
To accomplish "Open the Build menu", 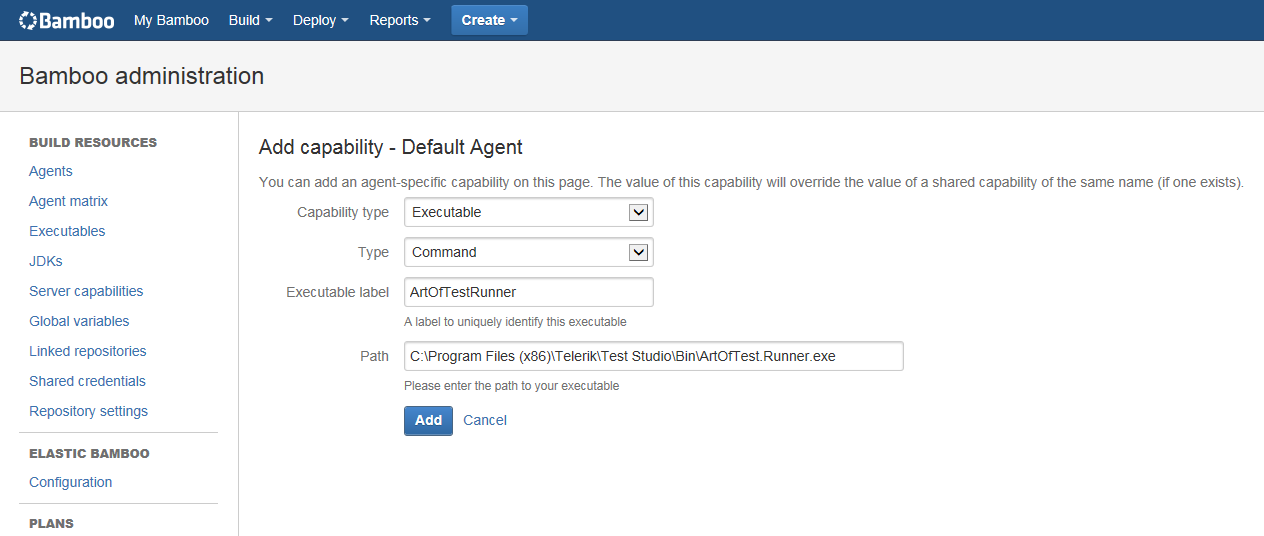I will click(250, 20).
